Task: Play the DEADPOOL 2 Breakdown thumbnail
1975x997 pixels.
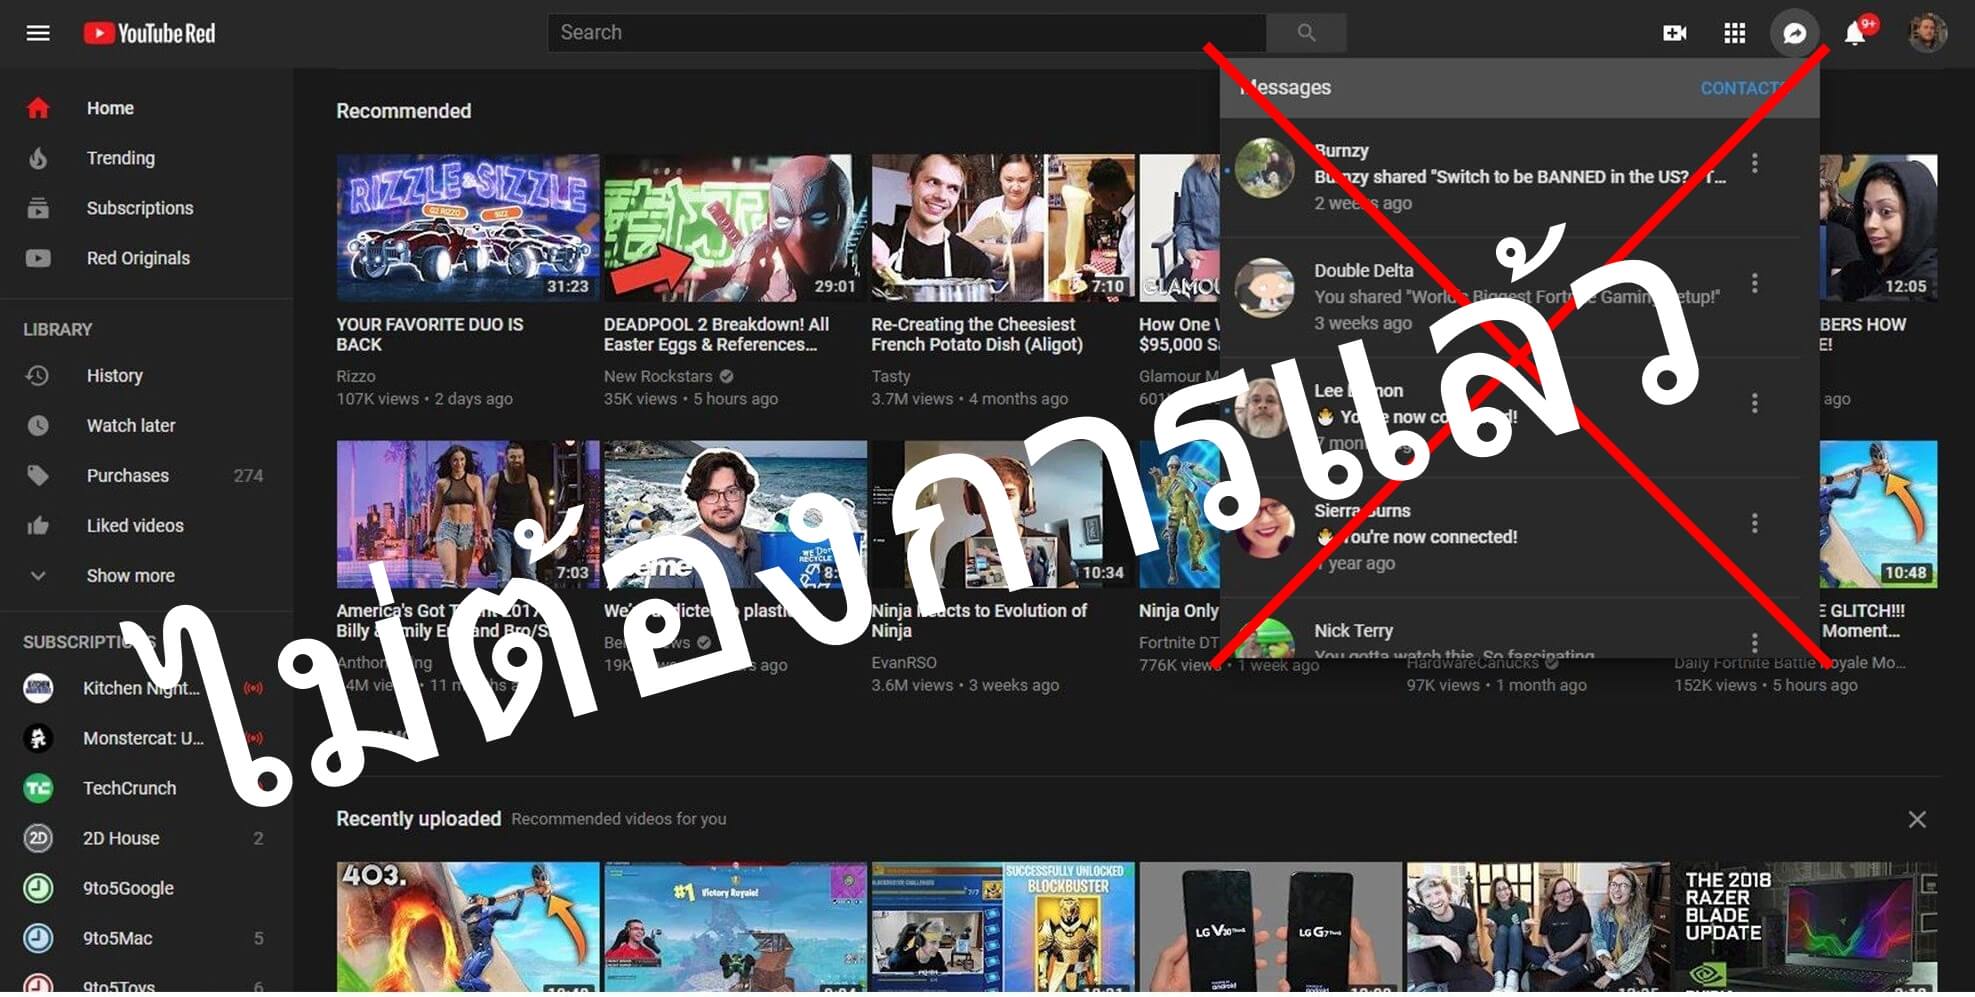Action: tap(735, 228)
